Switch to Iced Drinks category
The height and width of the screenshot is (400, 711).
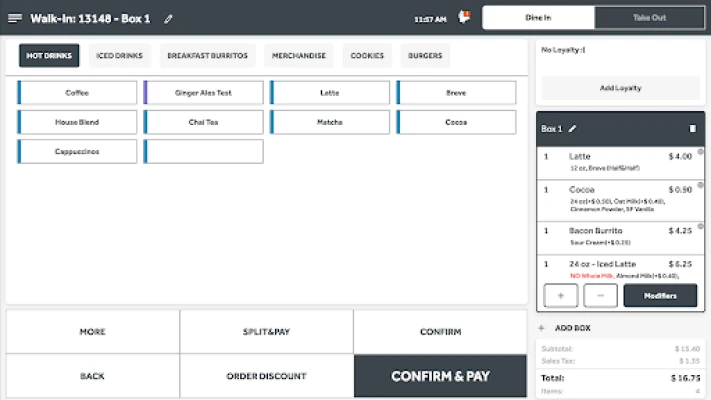[x=120, y=56]
